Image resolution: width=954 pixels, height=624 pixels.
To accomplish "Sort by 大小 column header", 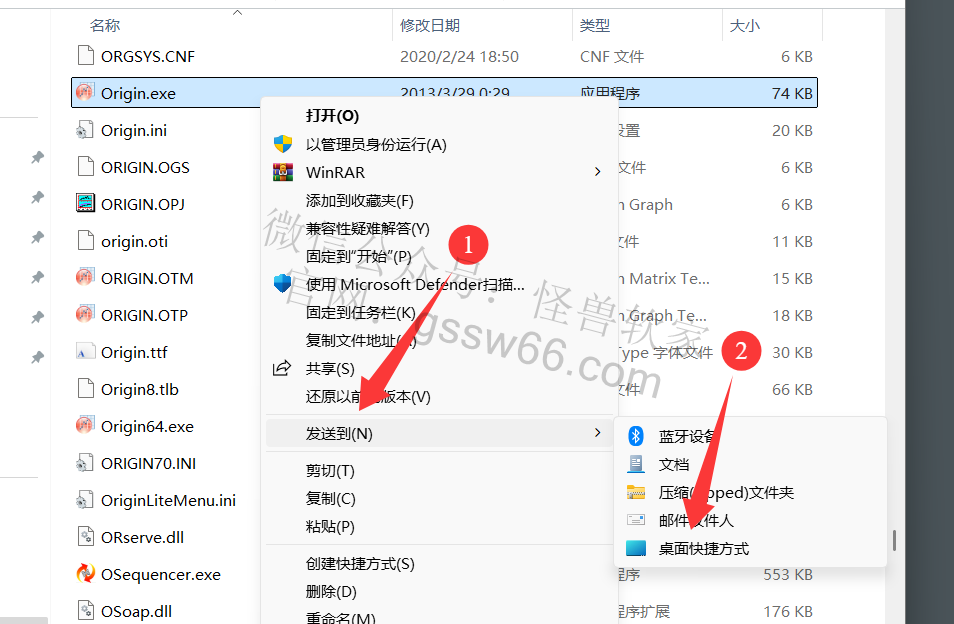I will click(745, 26).
